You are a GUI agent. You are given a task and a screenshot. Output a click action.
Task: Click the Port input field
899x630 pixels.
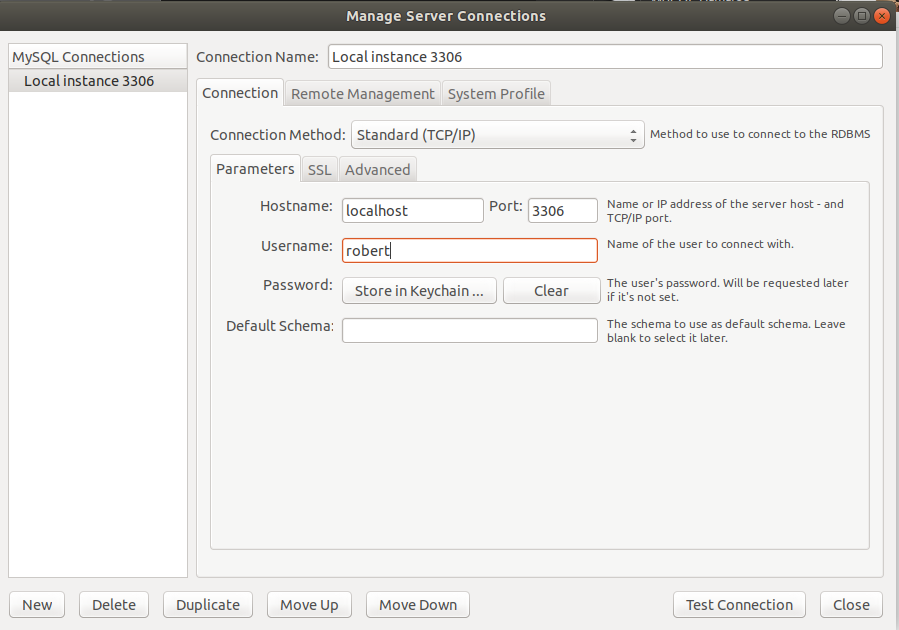(x=562, y=210)
